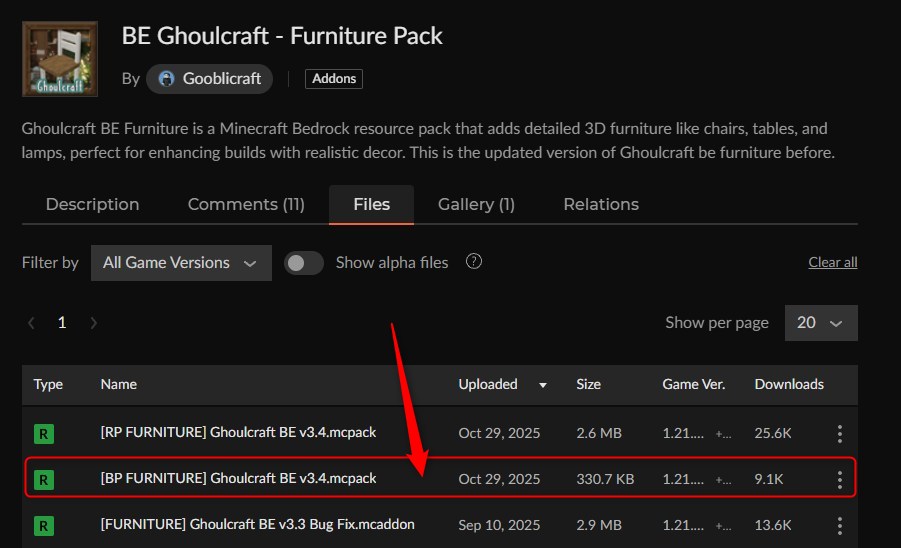Screen dimensions: 901x548
Task: Click the 25.6K downloads value
Action: tap(773, 433)
